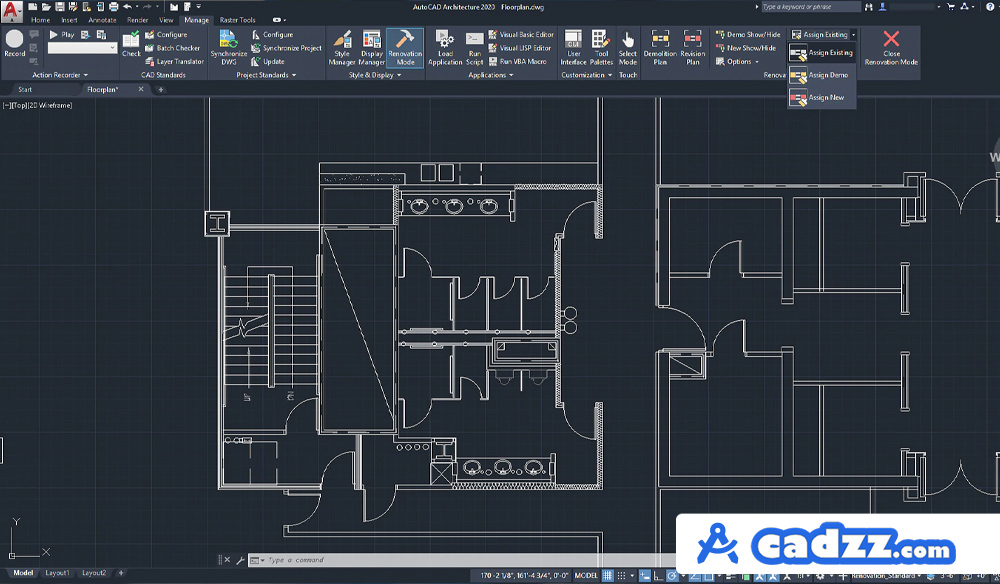Click the New file icon in quick access
This screenshot has width=1000, height=584.
click(x=33, y=7)
